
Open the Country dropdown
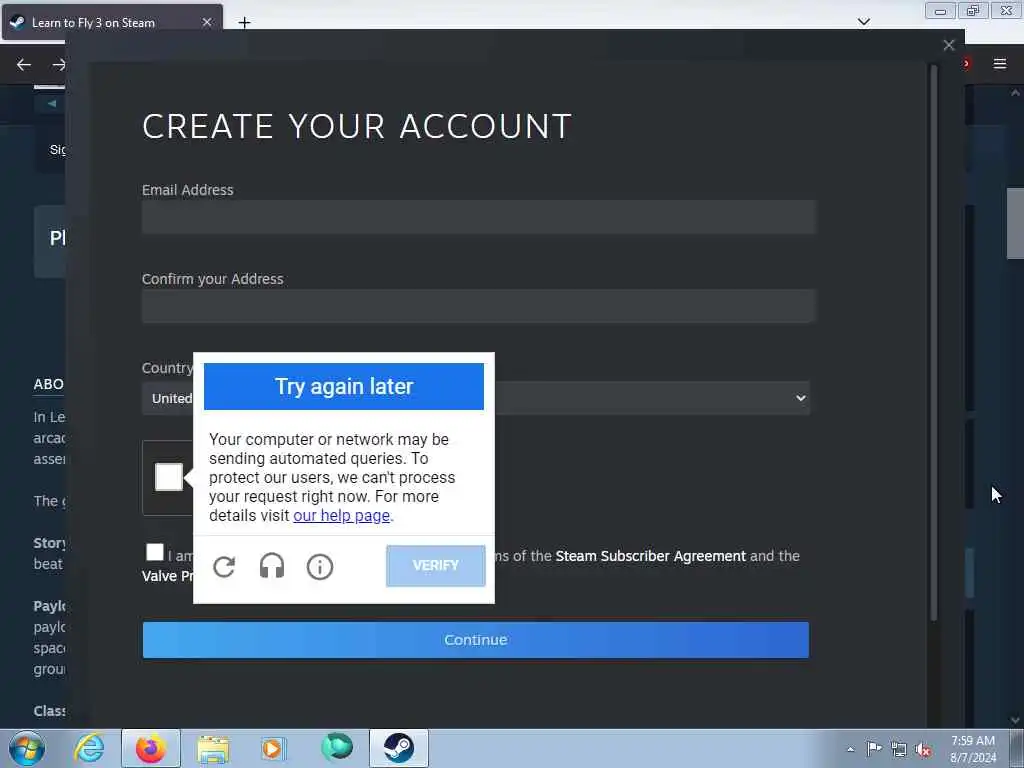[476, 398]
